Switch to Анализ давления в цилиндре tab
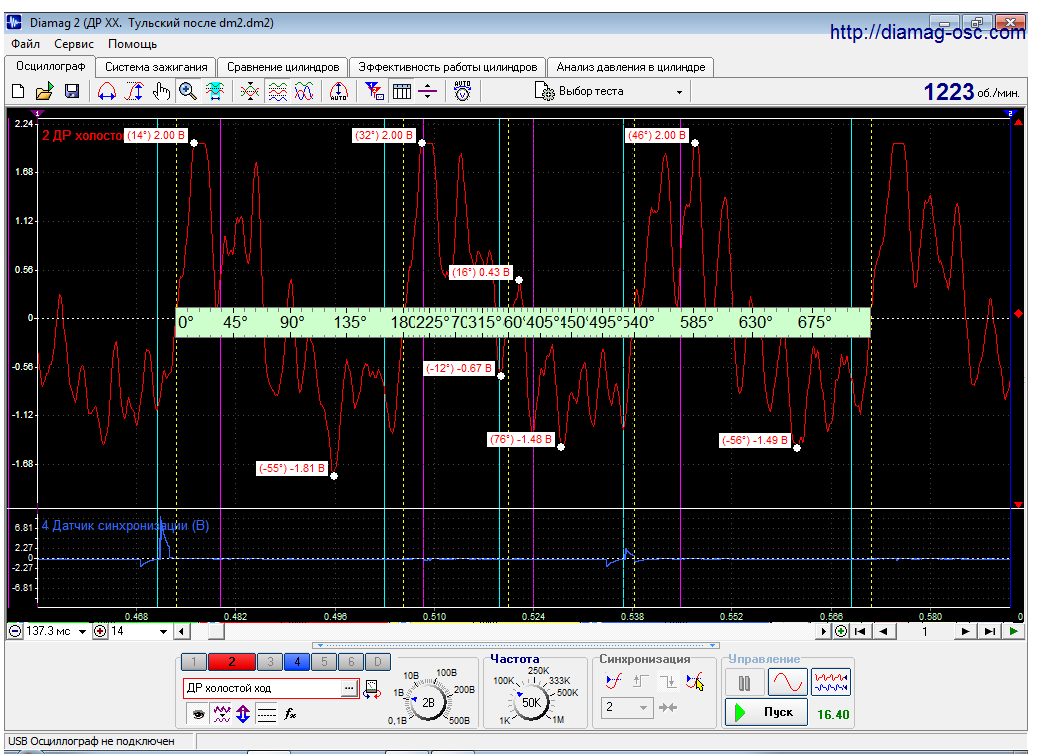 point(631,67)
